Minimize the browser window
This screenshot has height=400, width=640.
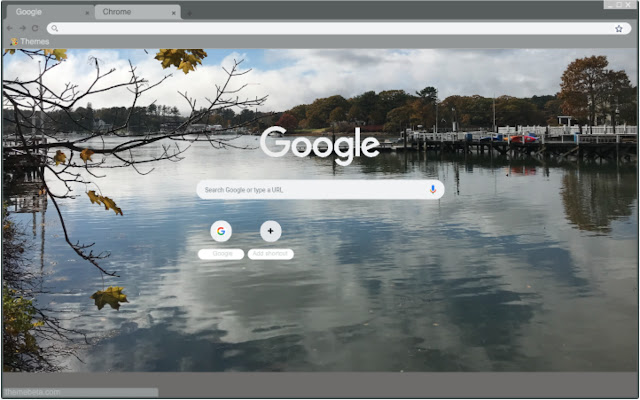(x=610, y=5)
